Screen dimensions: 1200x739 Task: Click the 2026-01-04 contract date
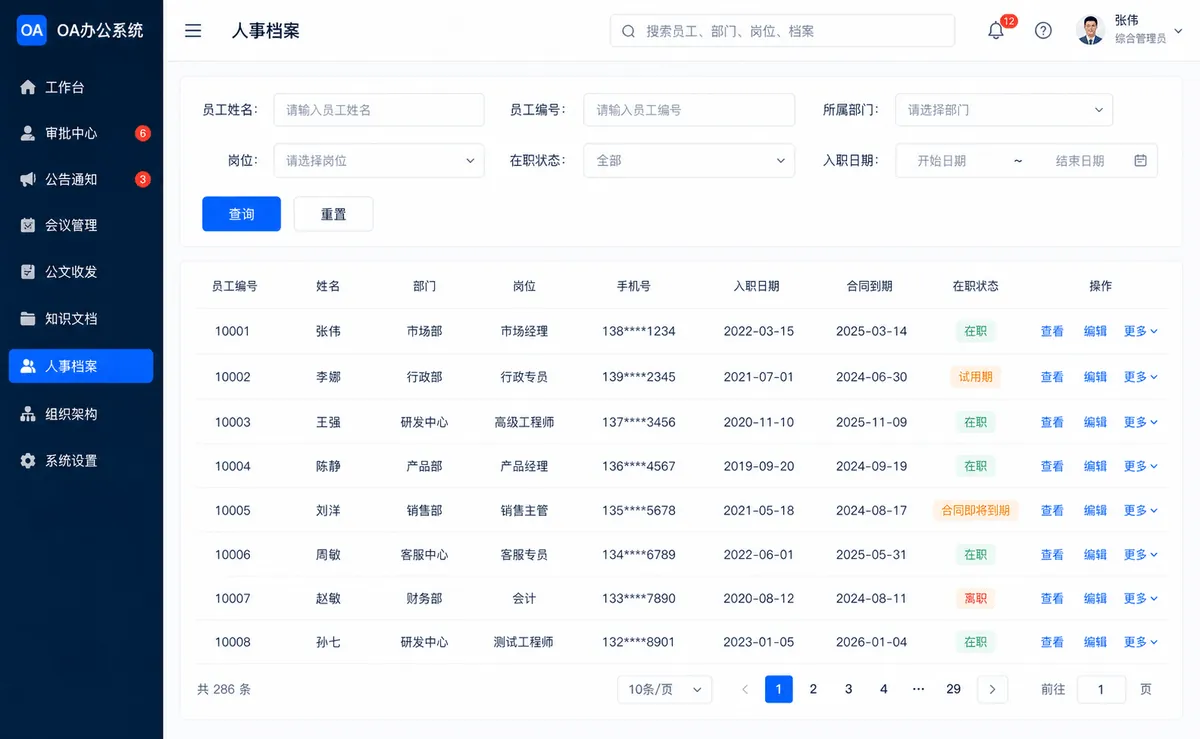click(x=871, y=642)
